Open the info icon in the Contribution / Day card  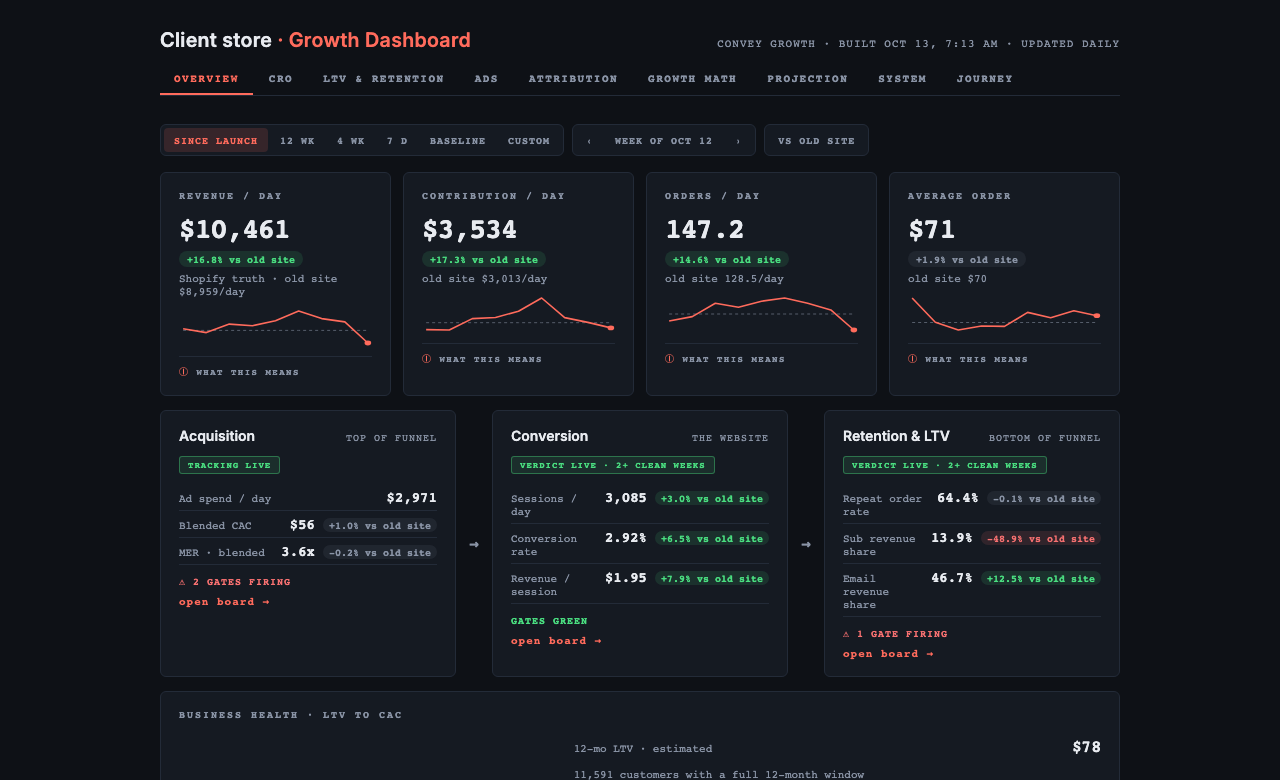click(427, 359)
